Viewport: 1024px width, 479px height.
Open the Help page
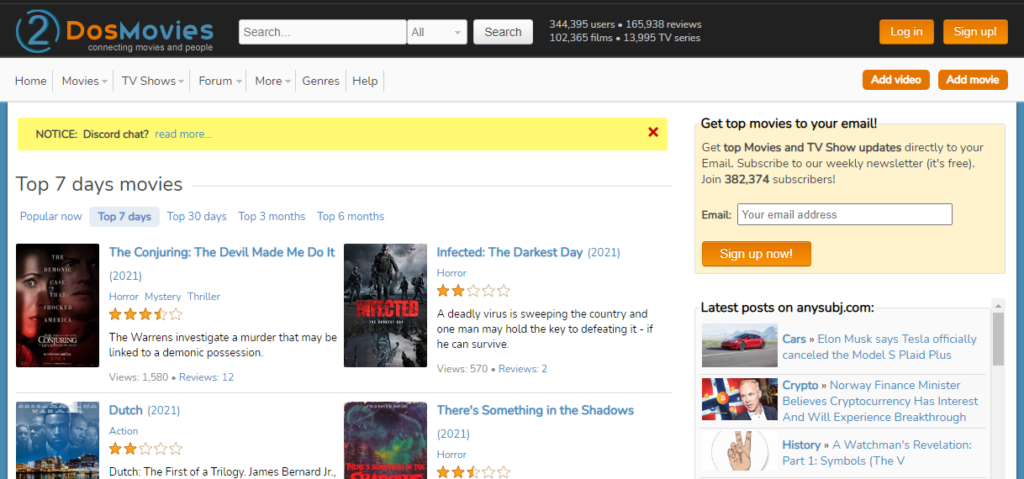pos(365,81)
